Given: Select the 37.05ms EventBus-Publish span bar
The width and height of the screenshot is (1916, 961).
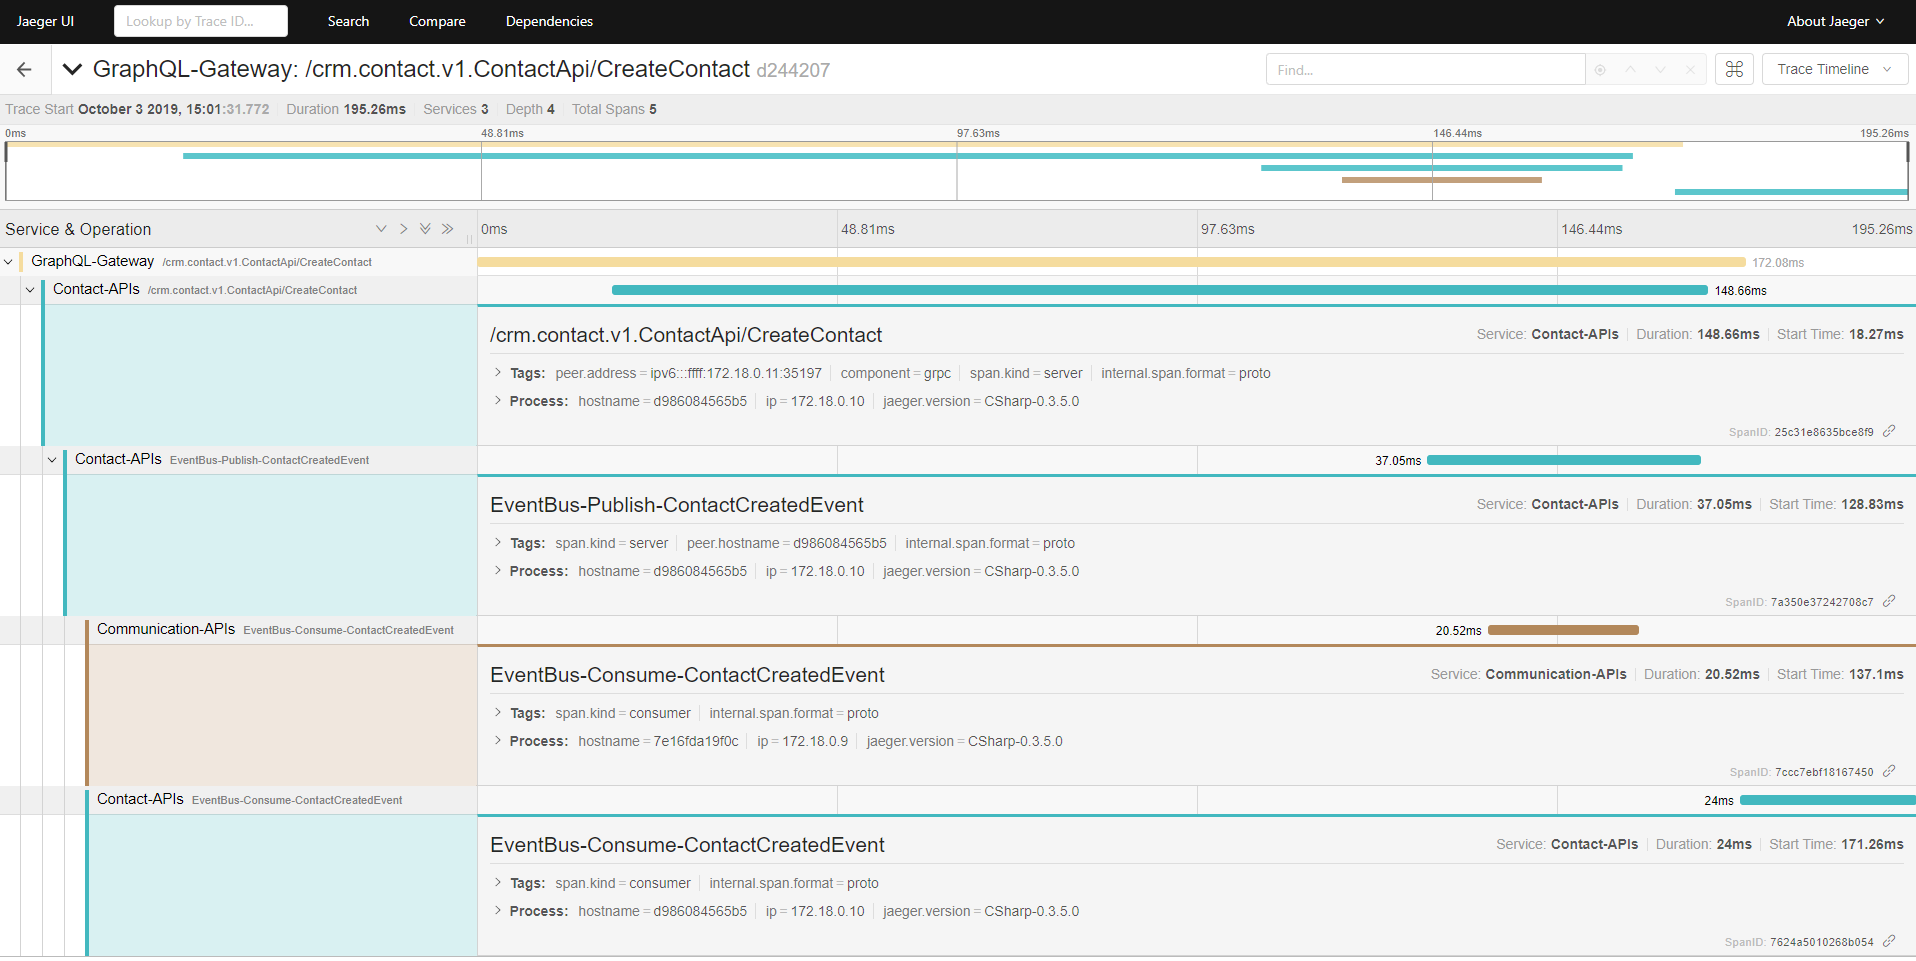Looking at the screenshot, I should pyautogui.click(x=1564, y=460).
